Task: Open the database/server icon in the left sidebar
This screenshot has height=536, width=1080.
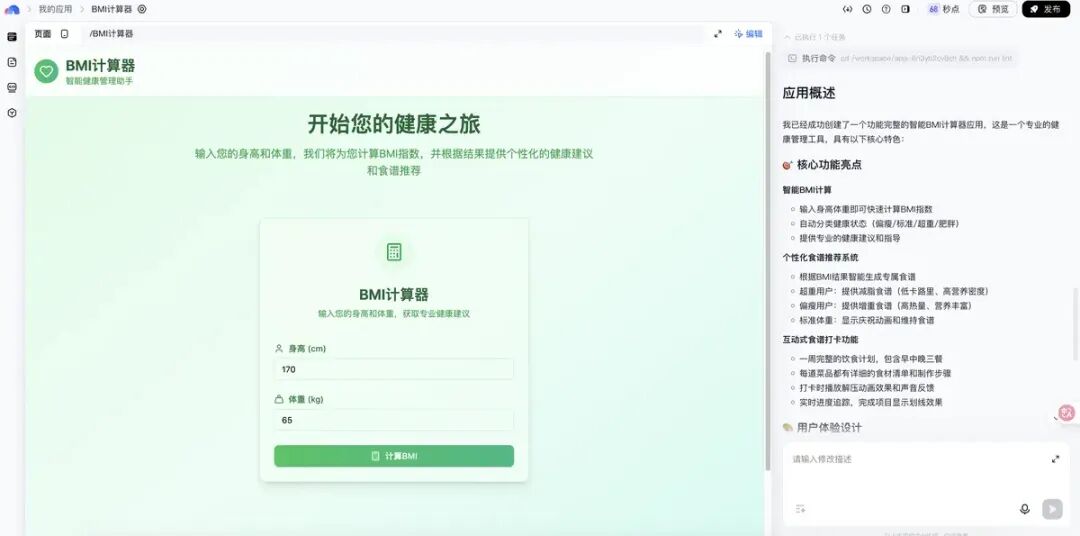Action: (x=12, y=87)
